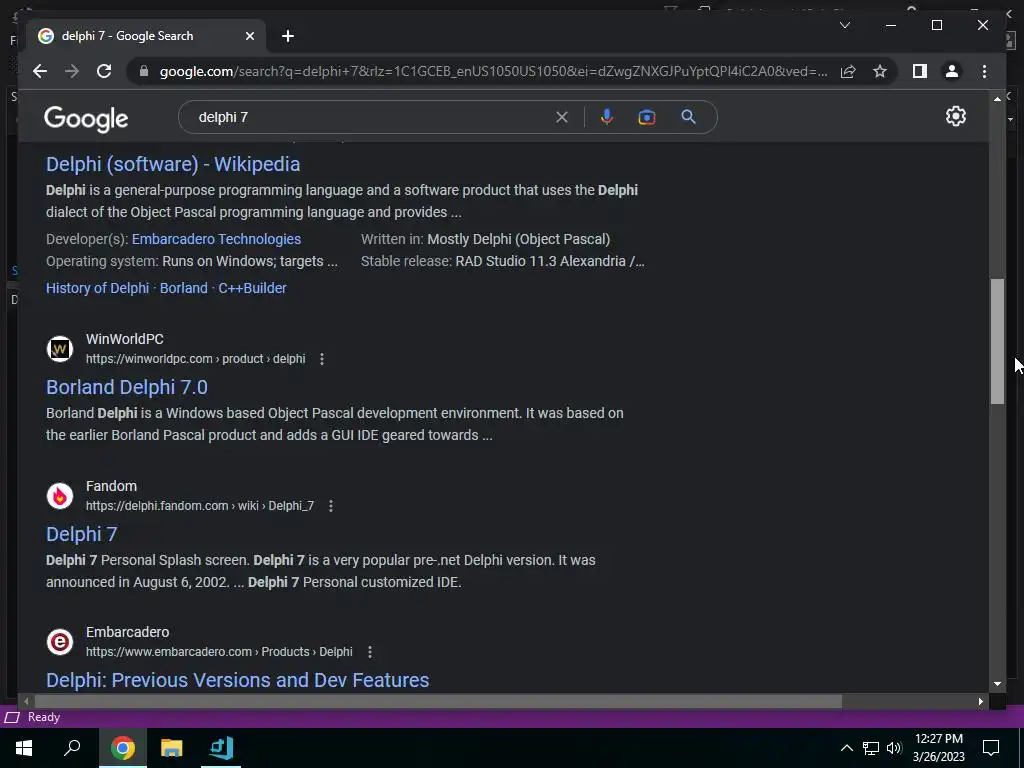This screenshot has width=1024, height=768.
Task: Share this page from the address bar
Action: point(848,71)
